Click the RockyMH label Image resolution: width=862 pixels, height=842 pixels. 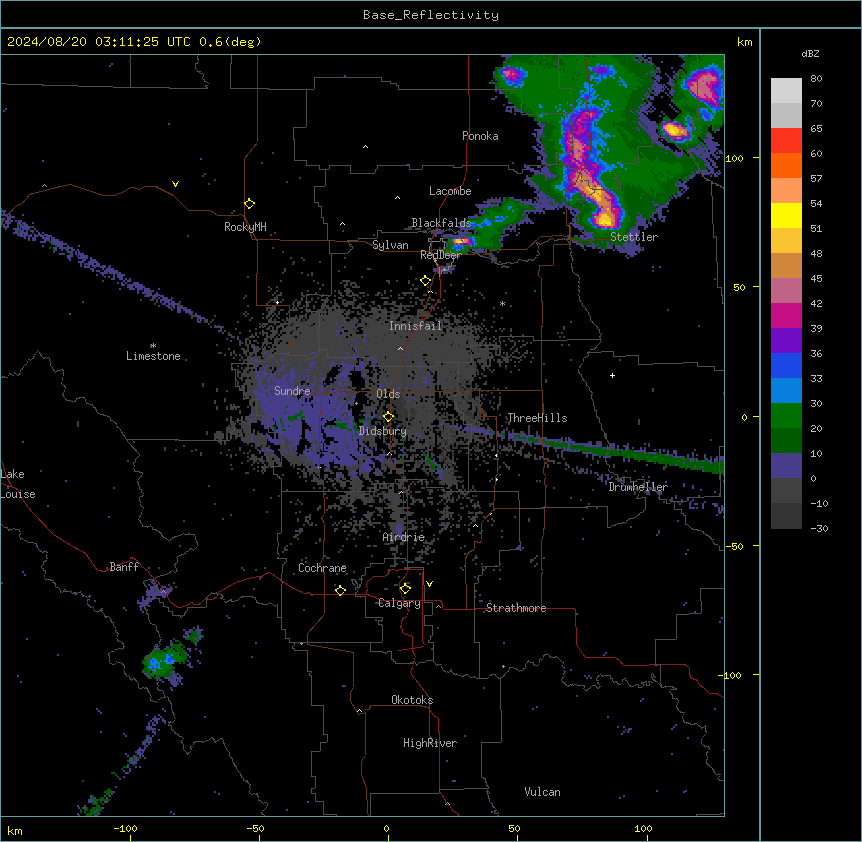point(245,227)
